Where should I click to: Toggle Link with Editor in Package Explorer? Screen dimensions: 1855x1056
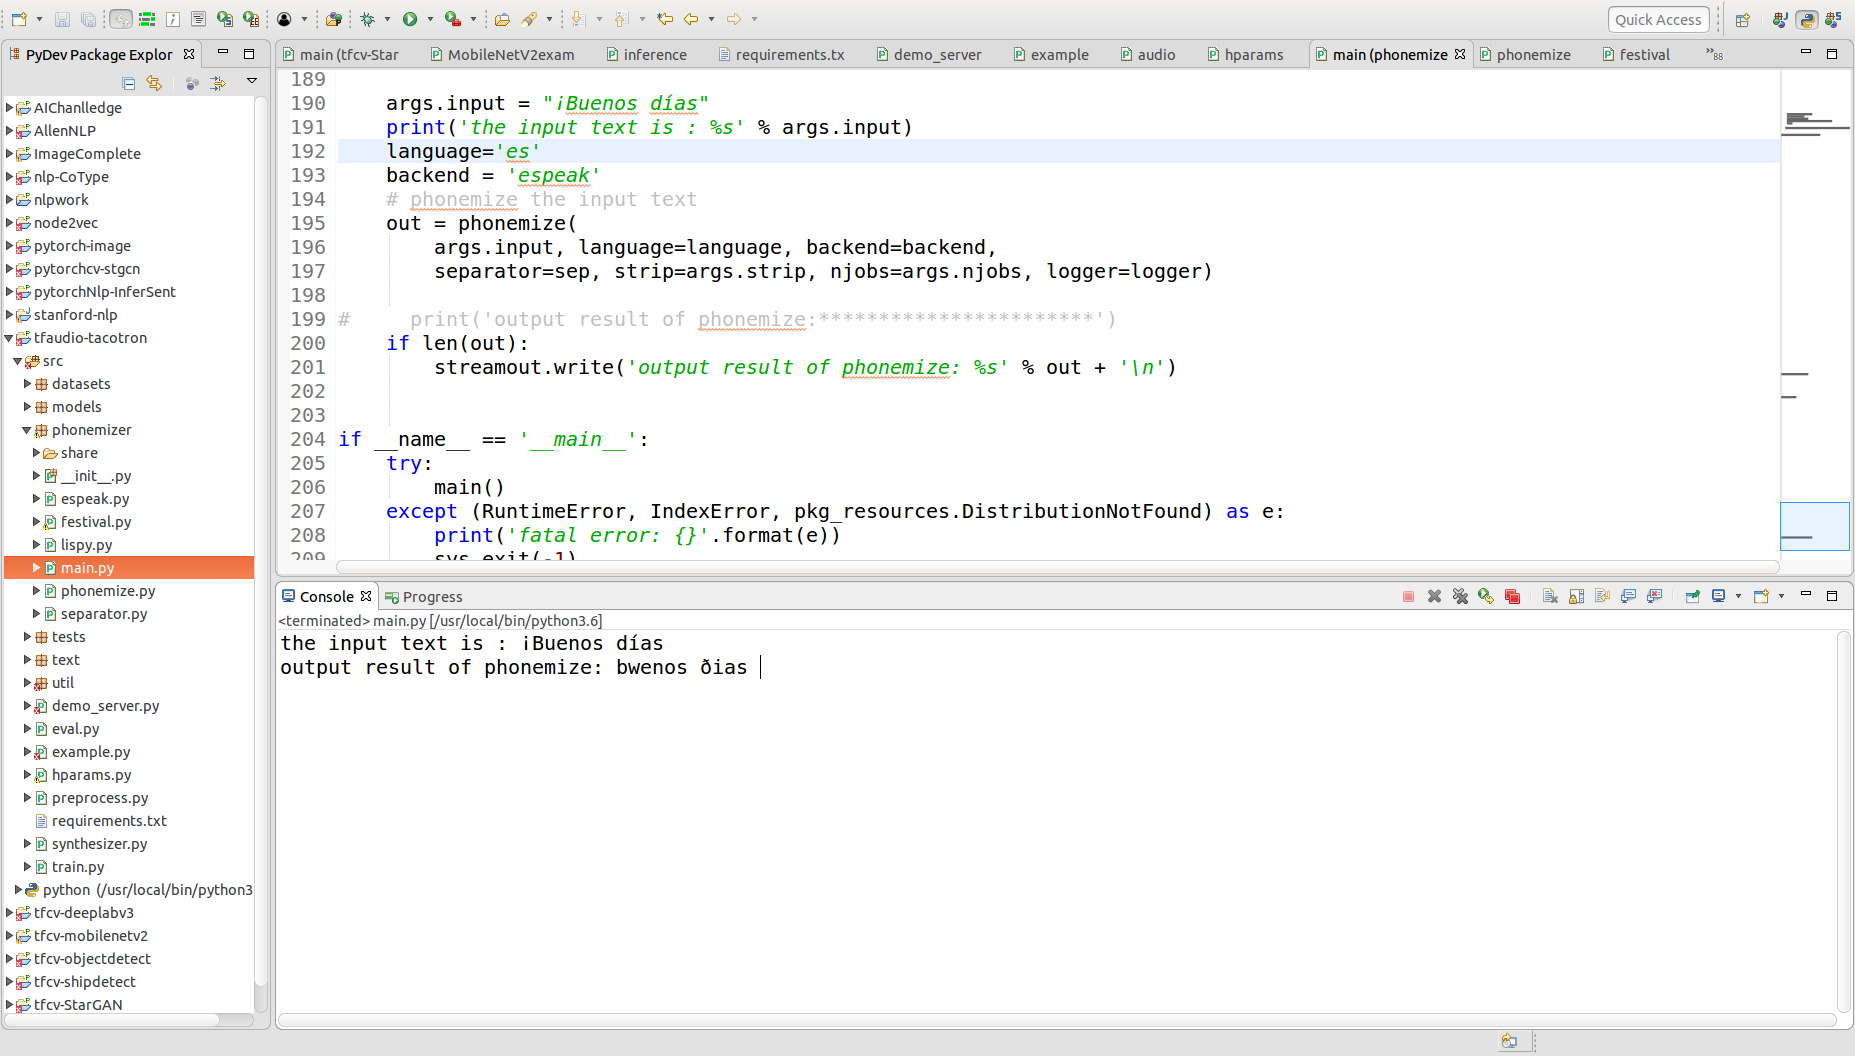pyautogui.click(x=154, y=83)
